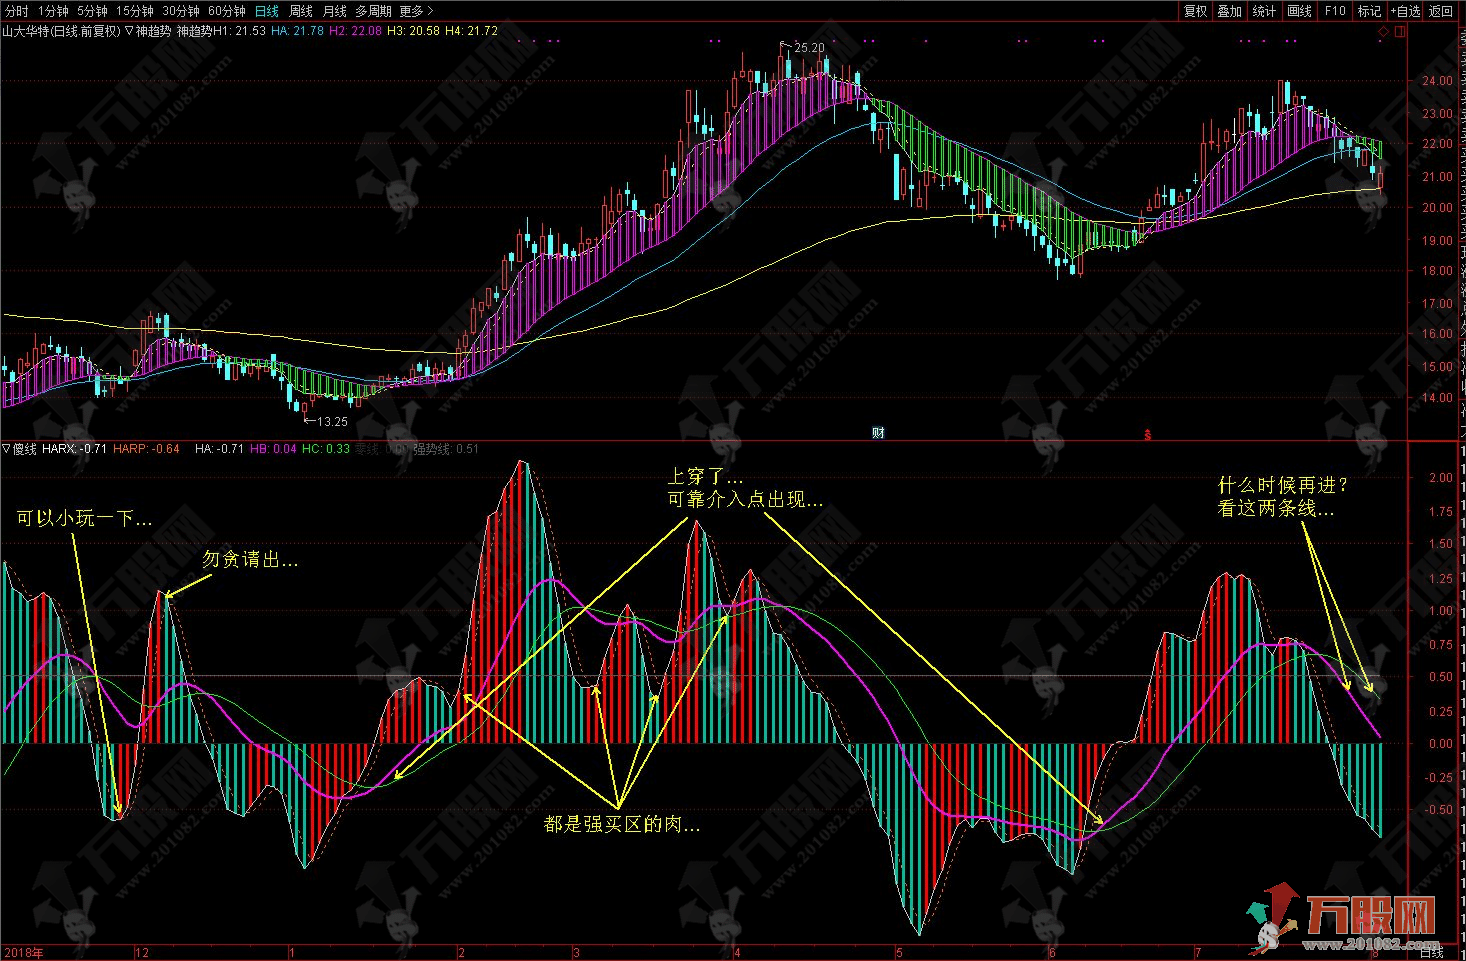
Task: Click the red $ marker on chart
Action: 1148,434
